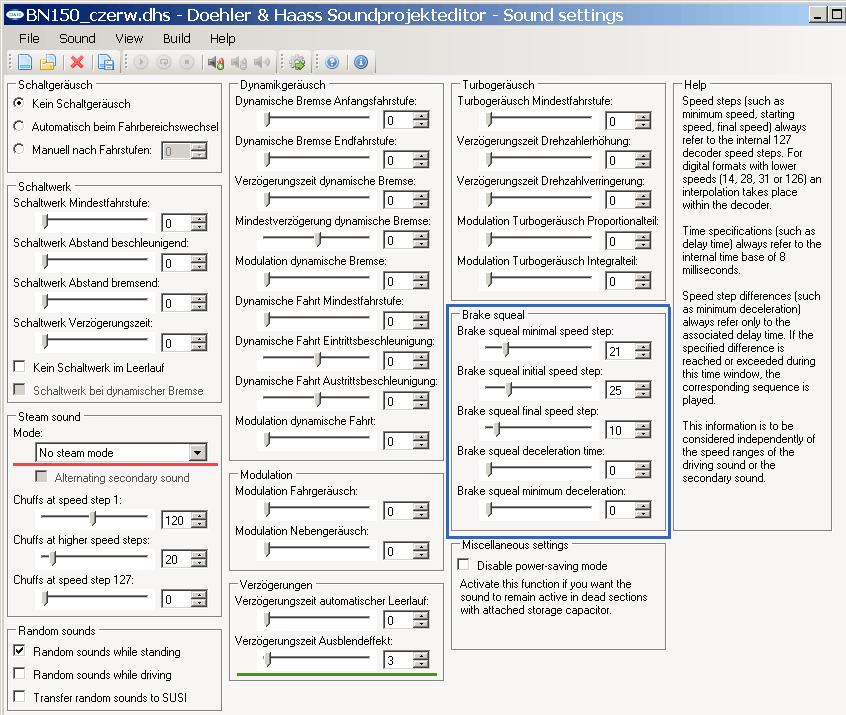
Task: Click the Save project disk icon
Action: point(106,63)
